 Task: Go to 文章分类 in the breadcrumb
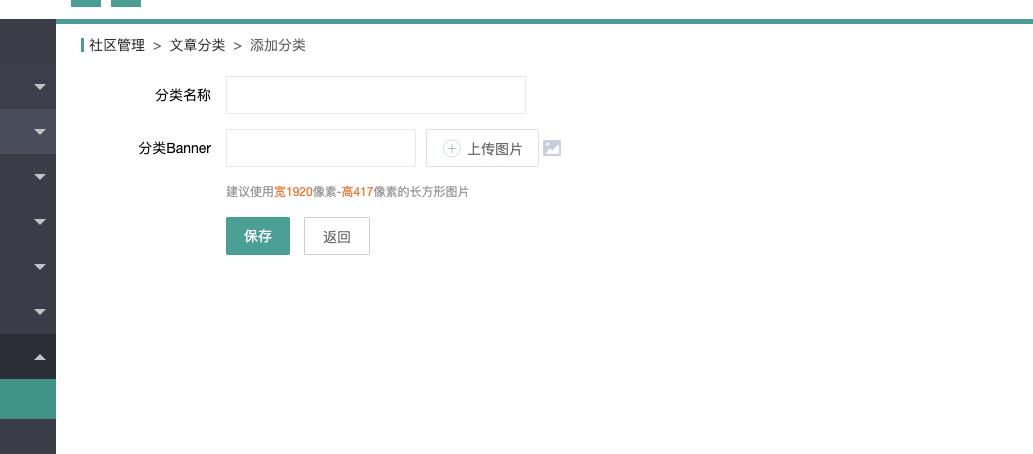(x=198, y=45)
